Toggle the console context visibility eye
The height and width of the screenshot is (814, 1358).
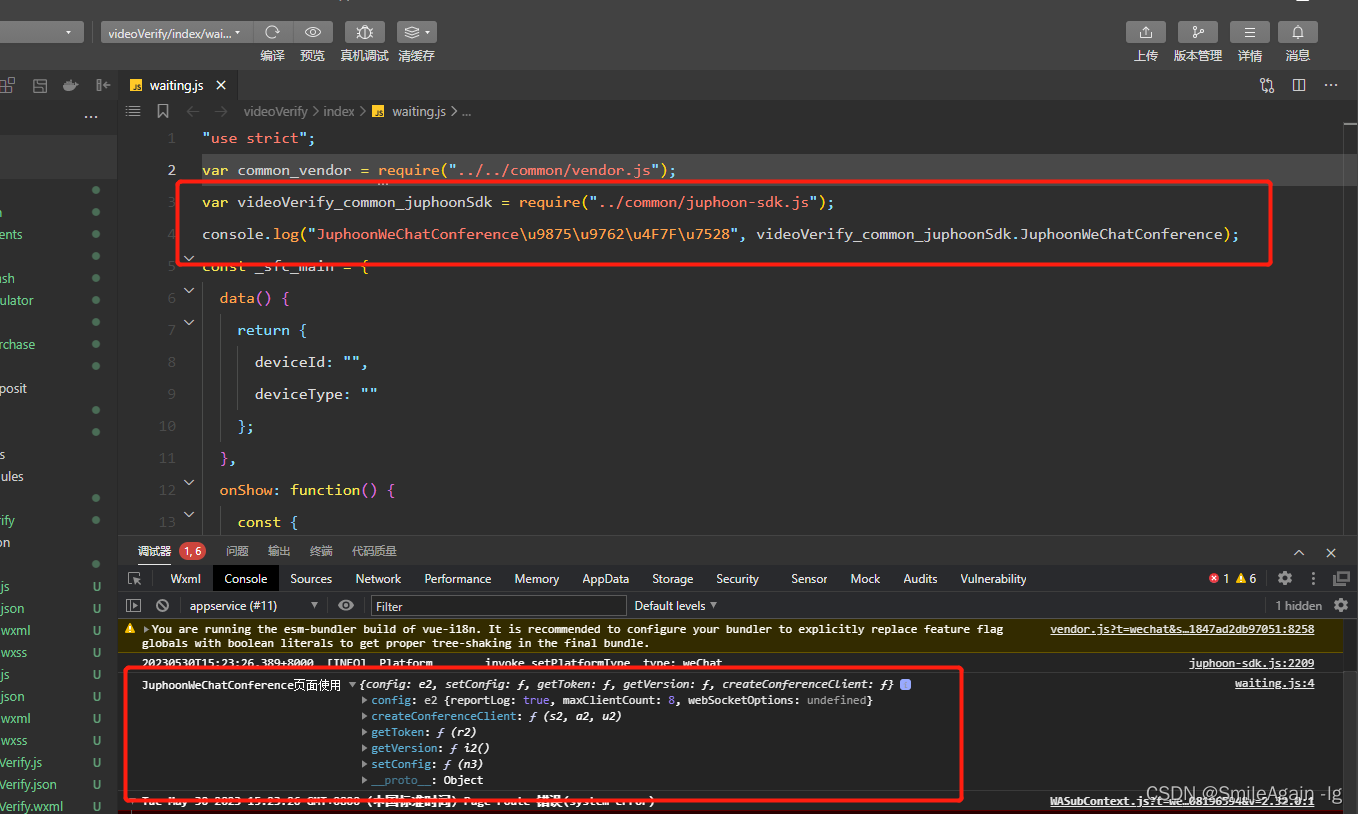(345, 605)
